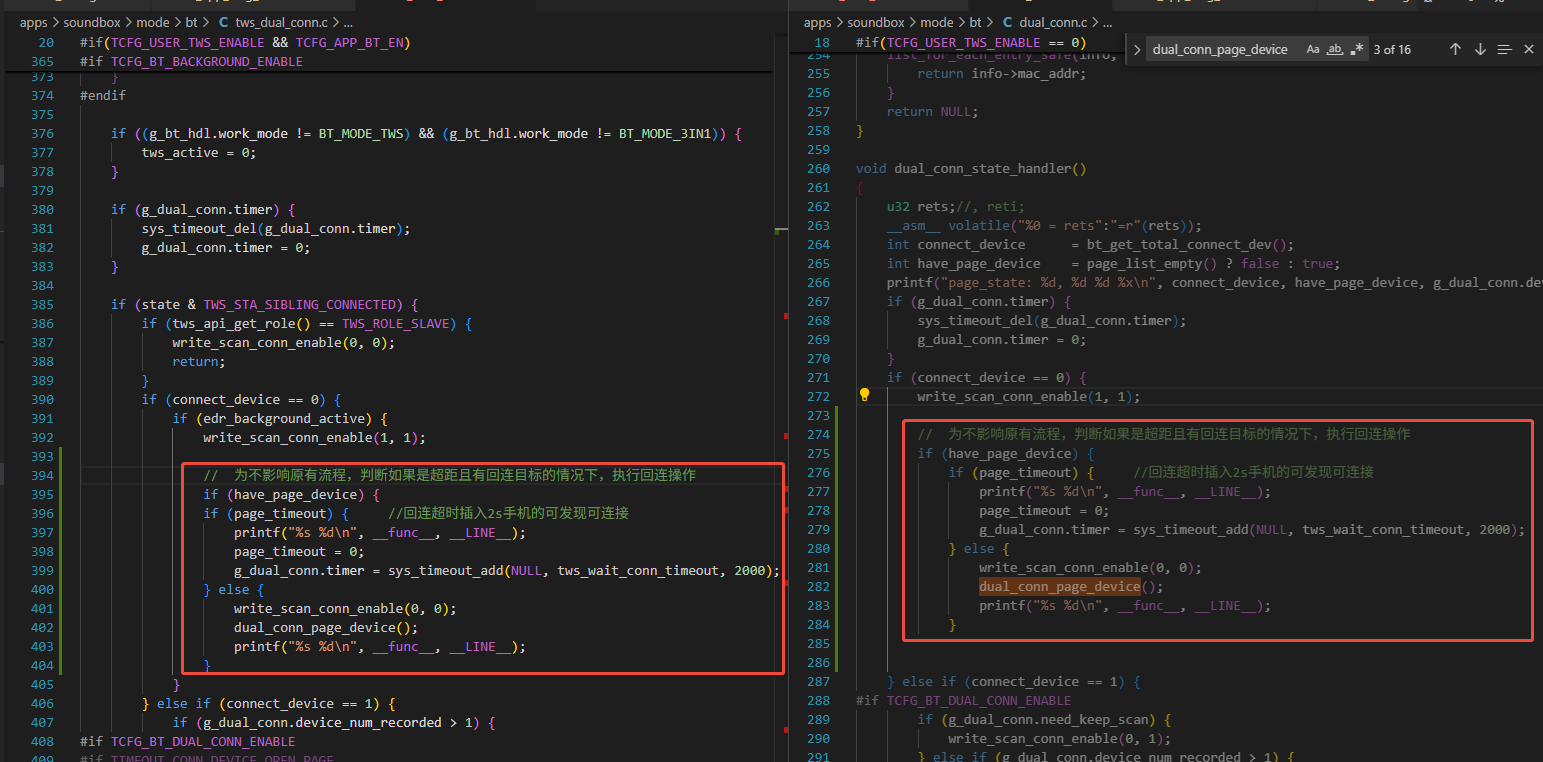Toggle Use Regular Expression in find widget
Image resolution: width=1543 pixels, height=762 pixels.
click(x=1357, y=49)
